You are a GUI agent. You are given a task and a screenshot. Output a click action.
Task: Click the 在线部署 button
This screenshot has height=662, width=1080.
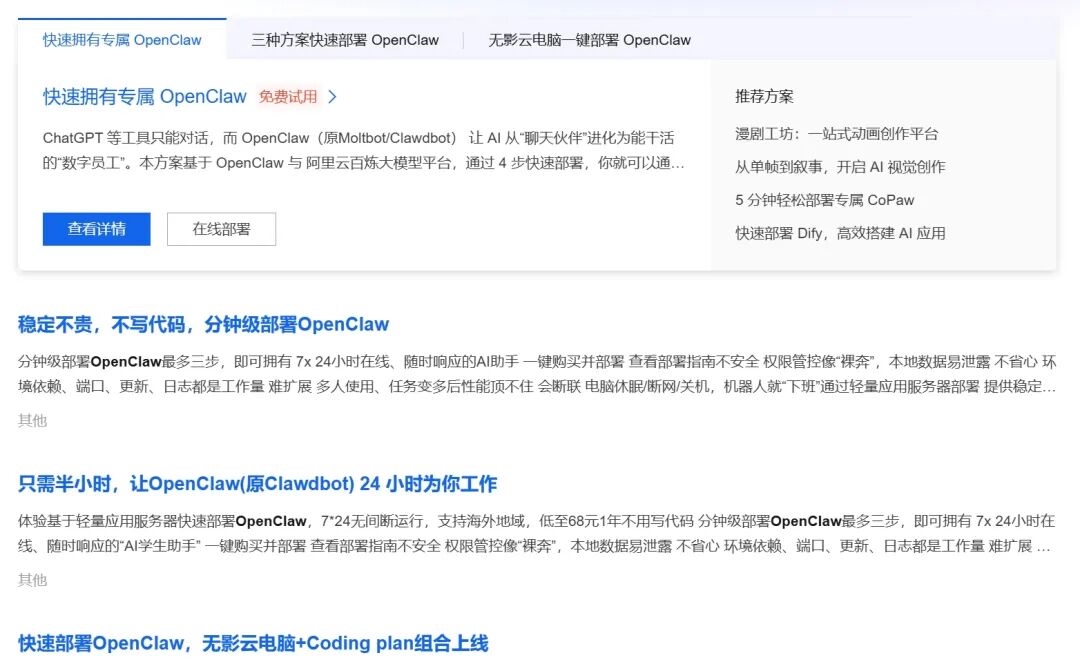pos(221,229)
